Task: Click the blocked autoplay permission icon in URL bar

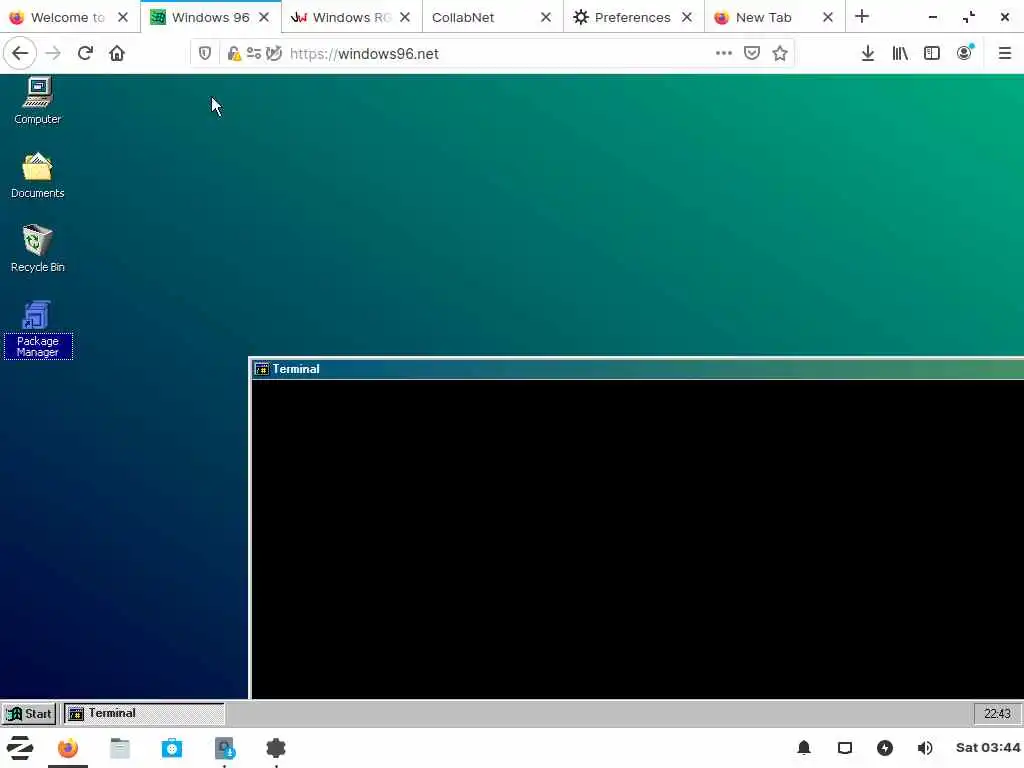Action: pyautogui.click(x=274, y=54)
